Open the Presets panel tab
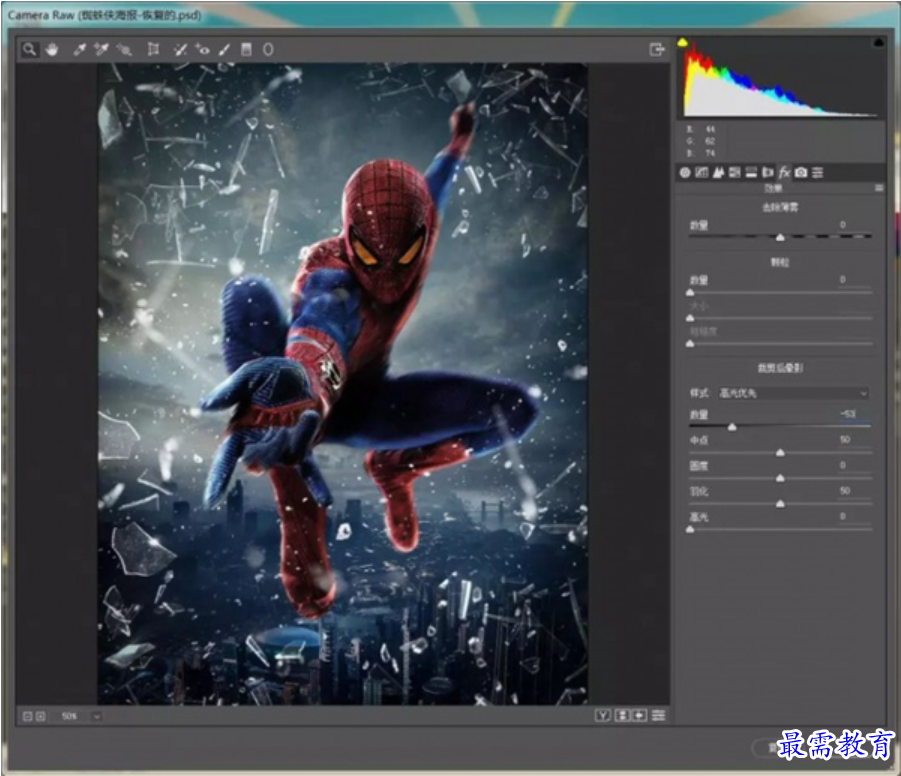The image size is (901, 776). (818, 172)
